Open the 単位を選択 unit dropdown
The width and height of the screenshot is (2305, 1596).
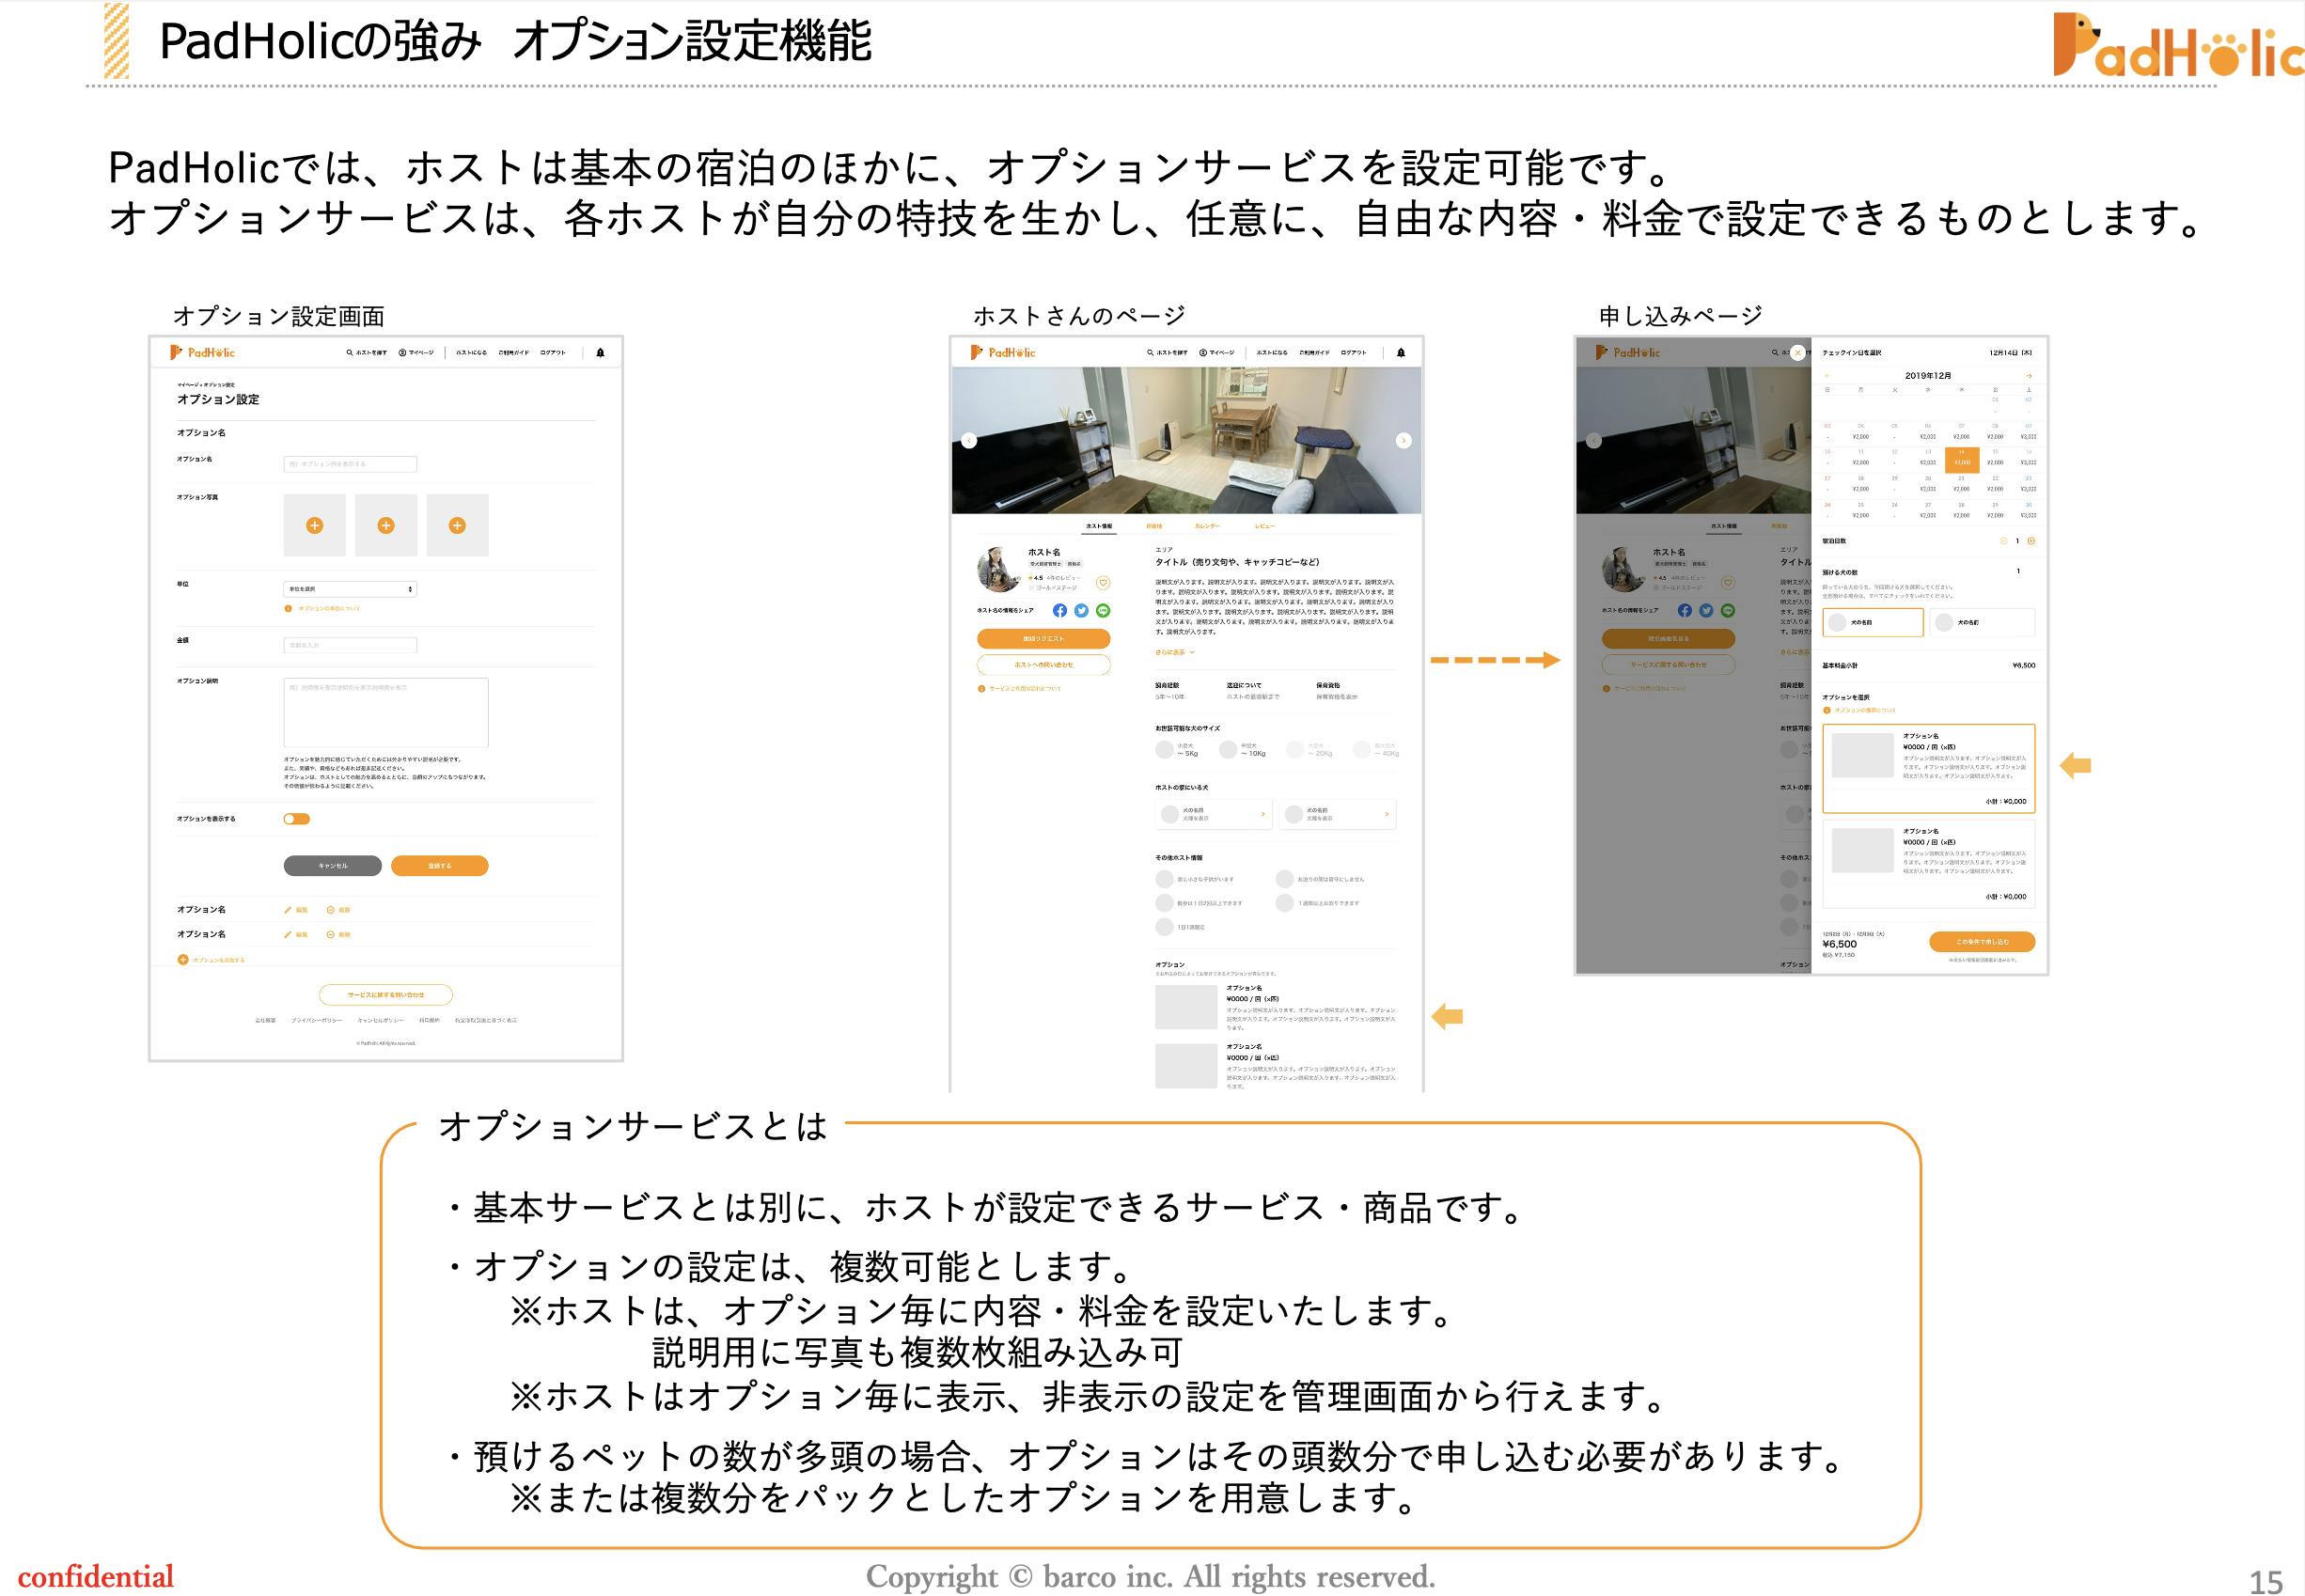pyautogui.click(x=349, y=589)
